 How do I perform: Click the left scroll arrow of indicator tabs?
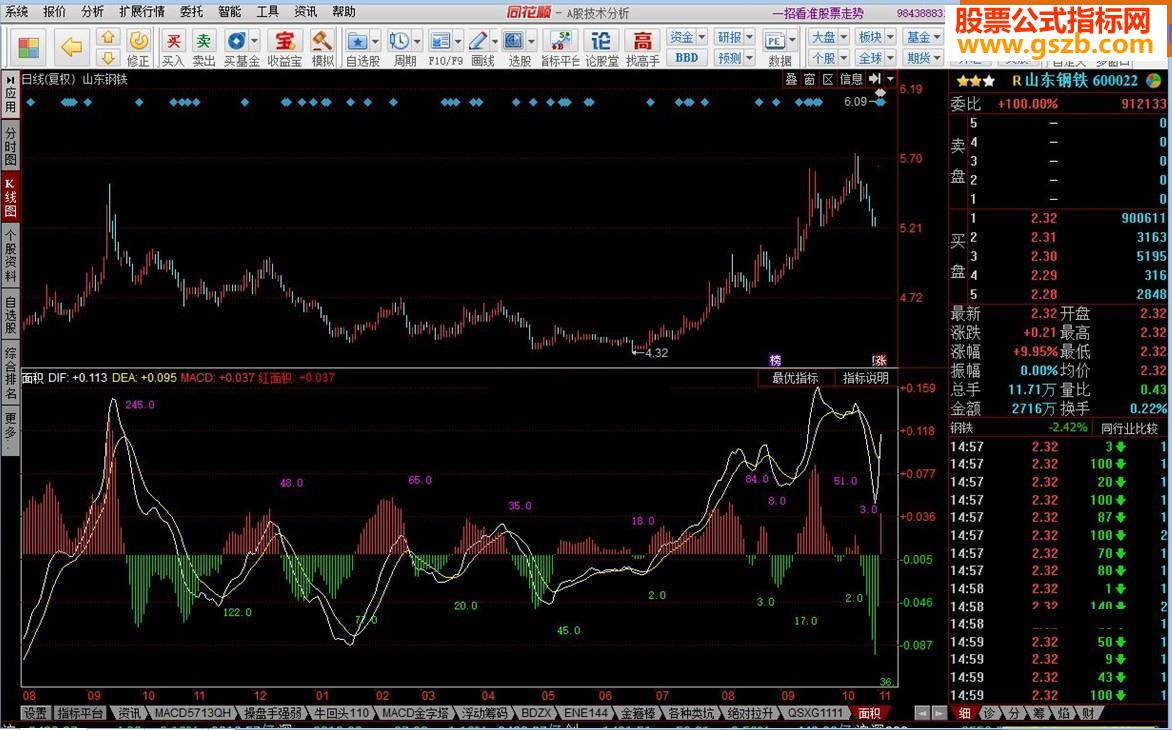(923, 714)
